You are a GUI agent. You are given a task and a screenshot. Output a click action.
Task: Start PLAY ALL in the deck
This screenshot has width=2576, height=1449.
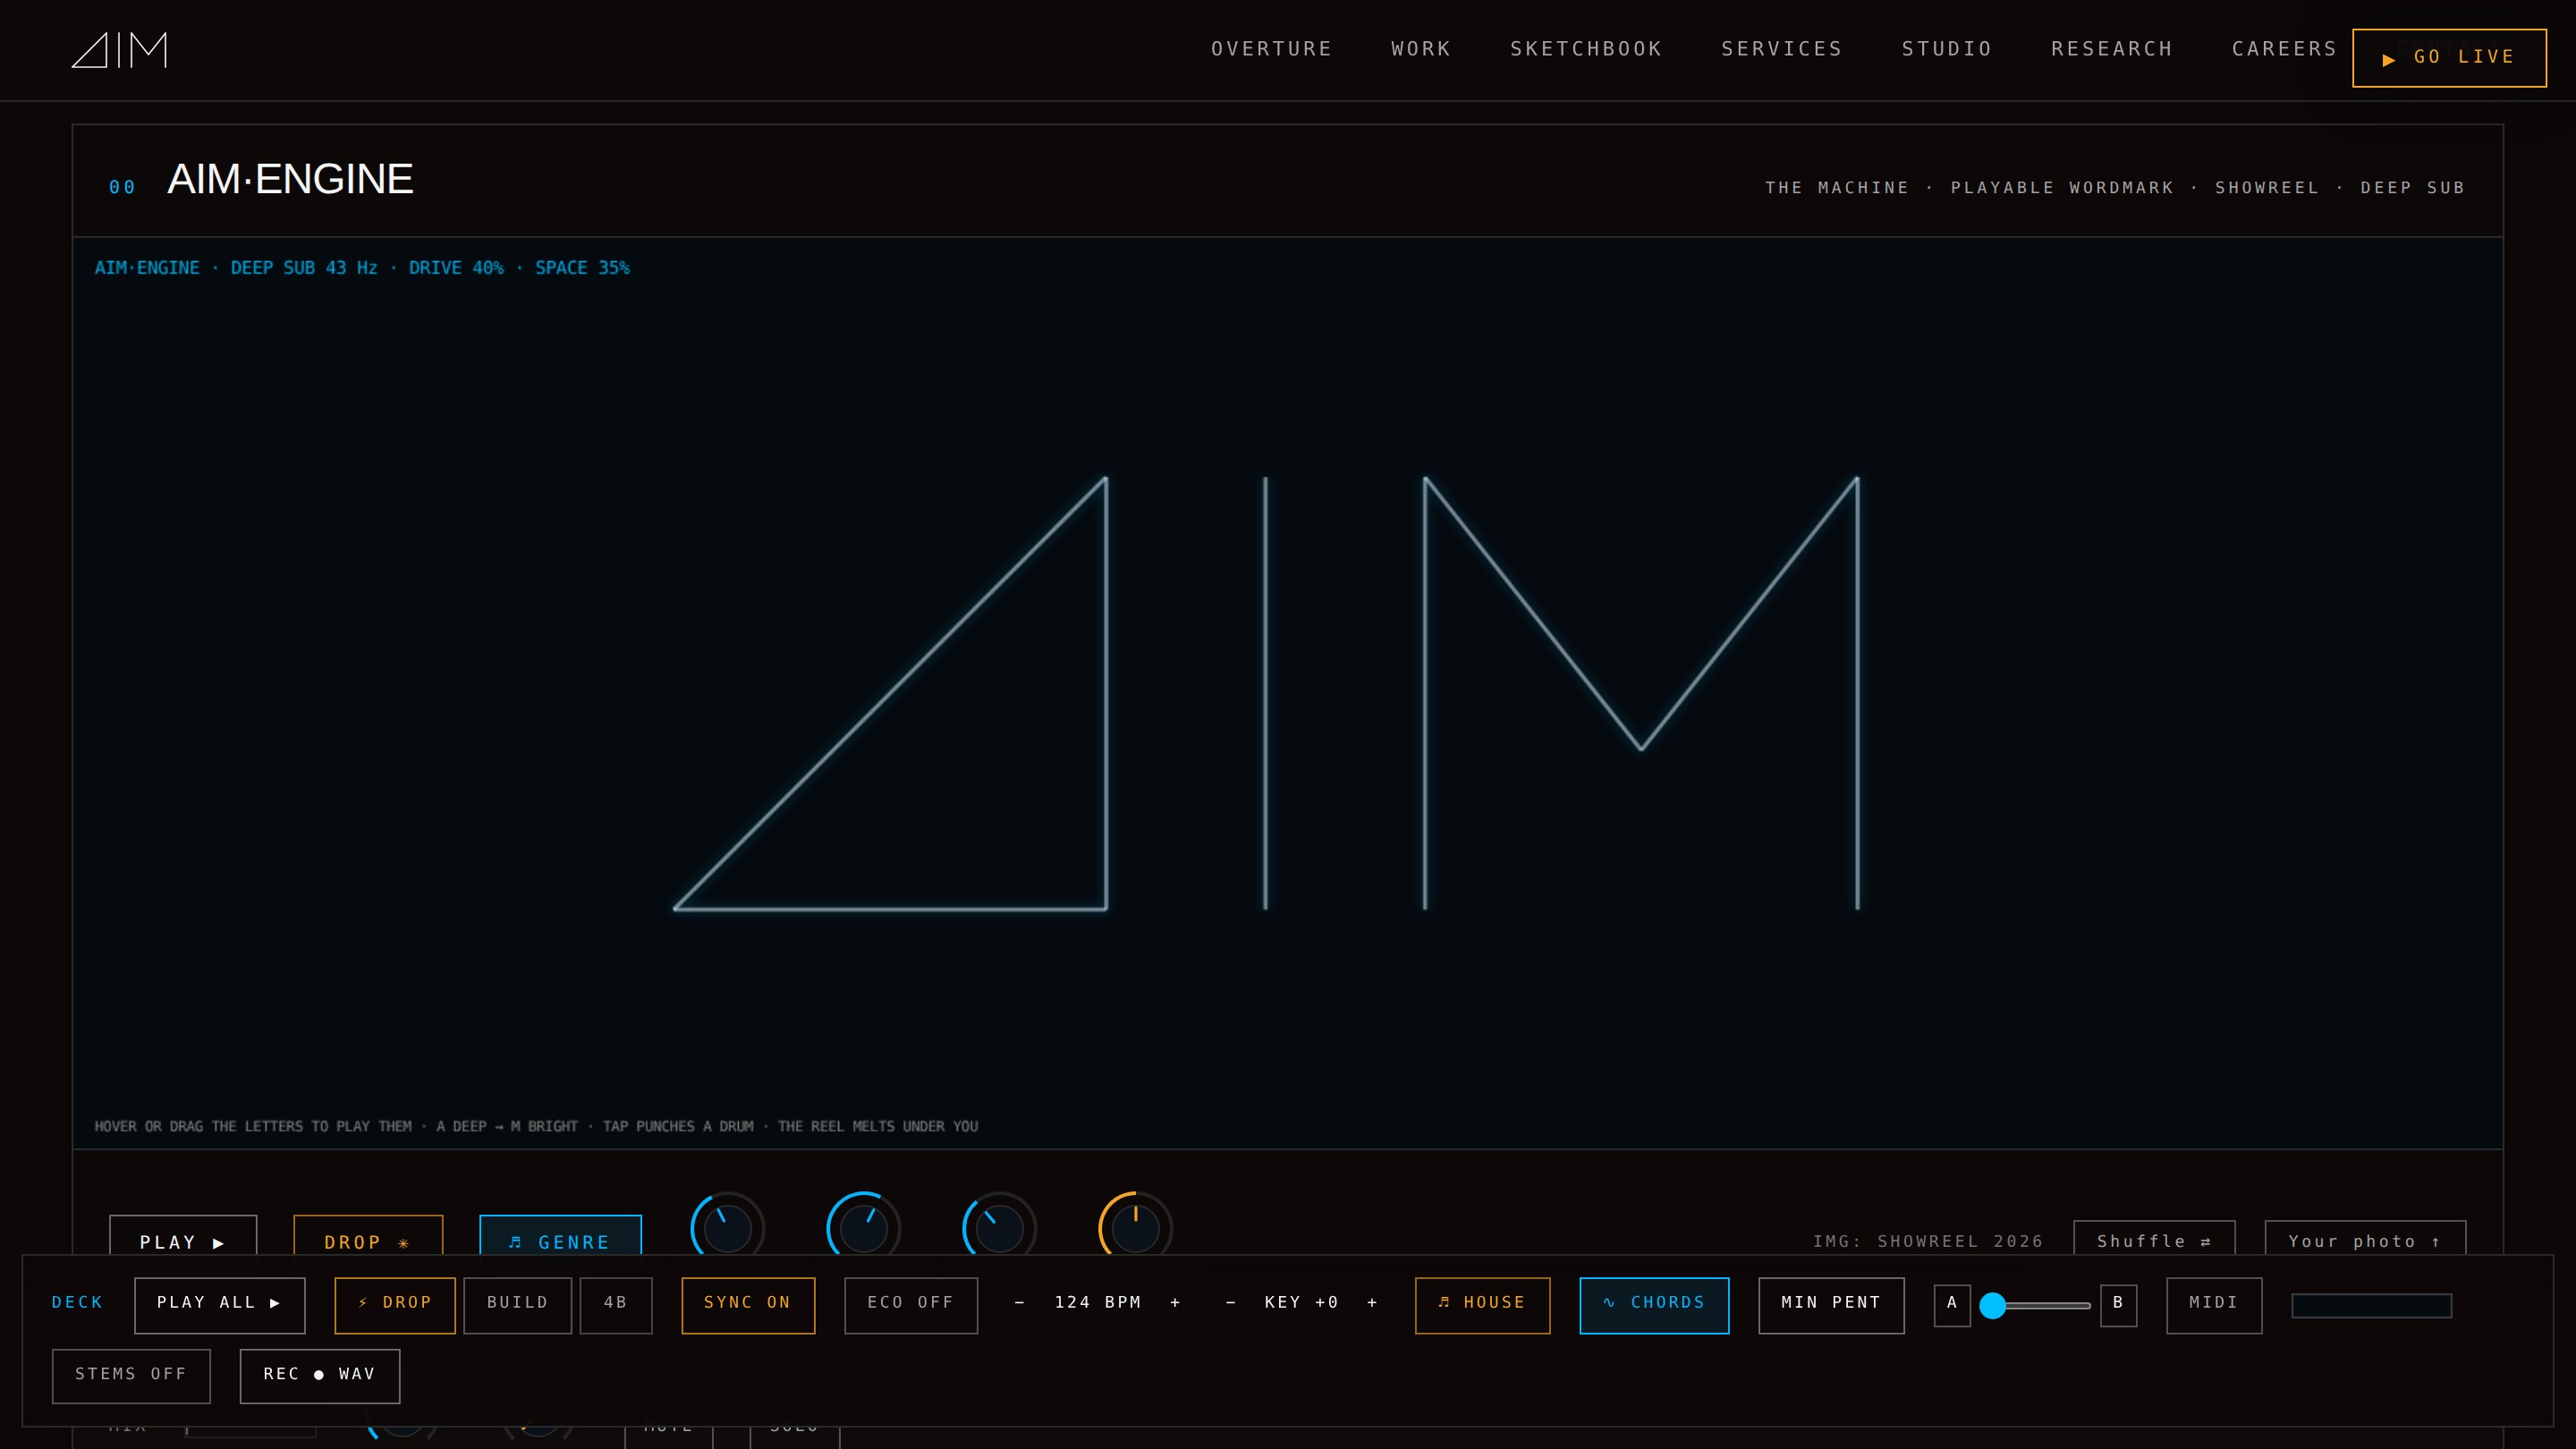coord(219,1304)
